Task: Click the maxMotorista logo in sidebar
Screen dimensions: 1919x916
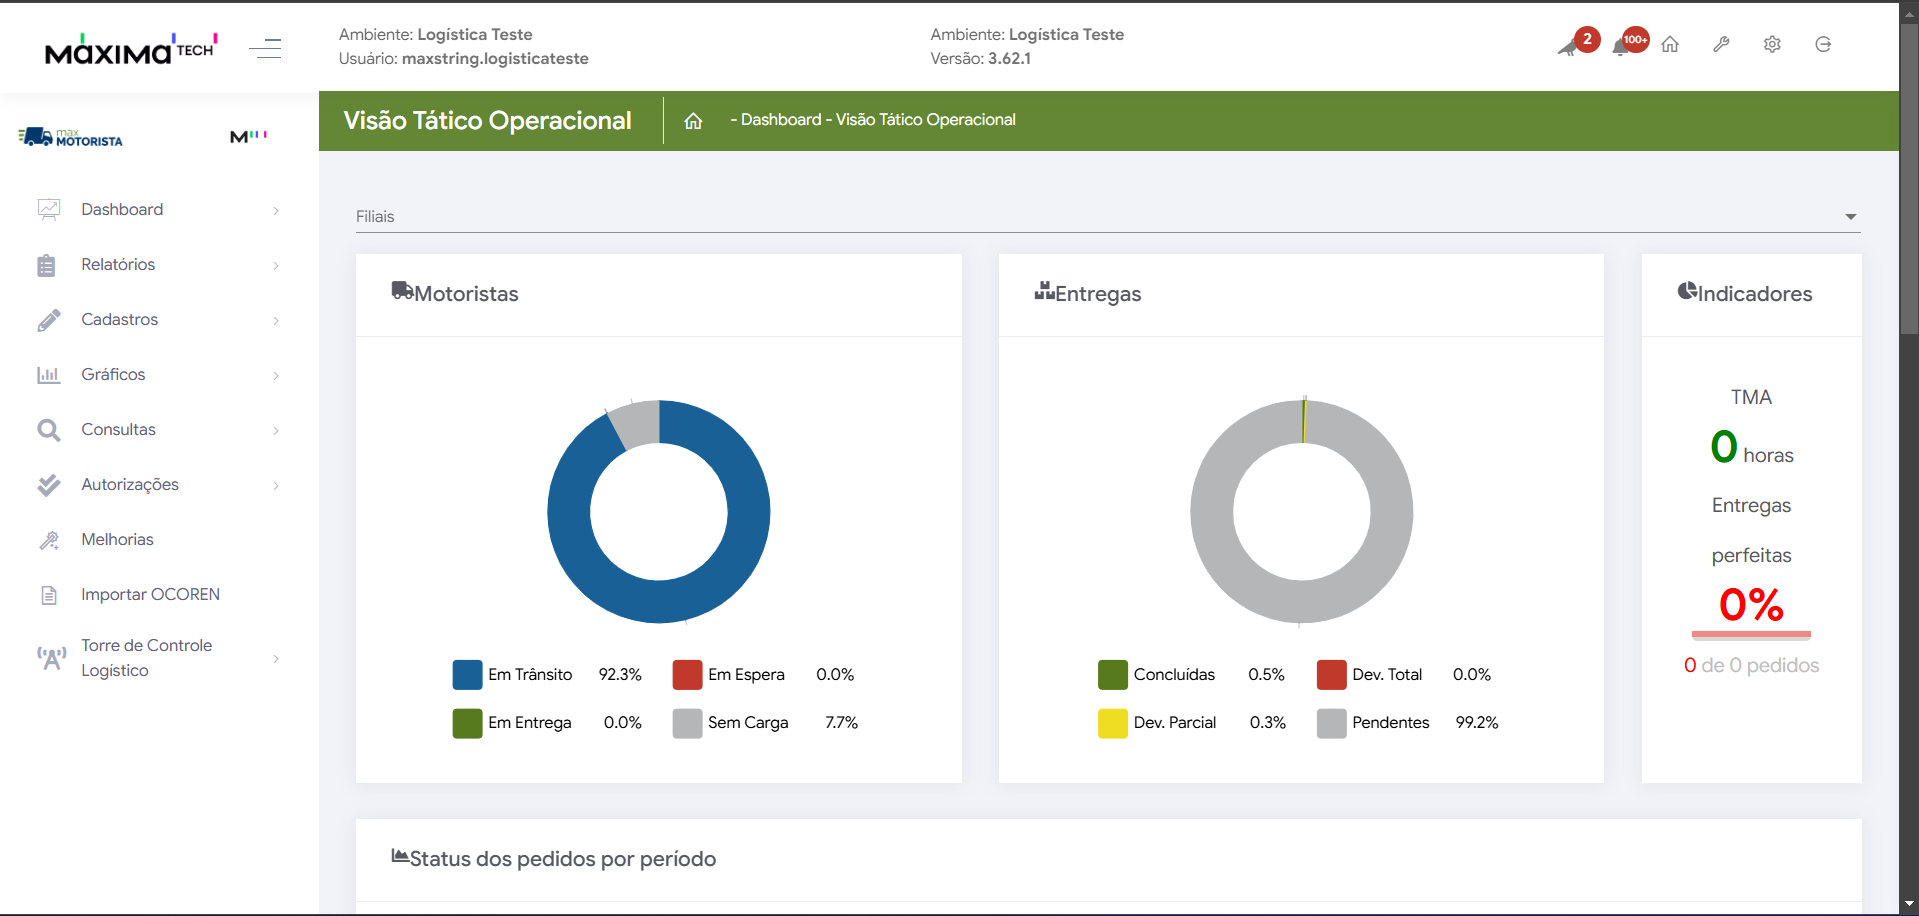Action: coord(71,138)
